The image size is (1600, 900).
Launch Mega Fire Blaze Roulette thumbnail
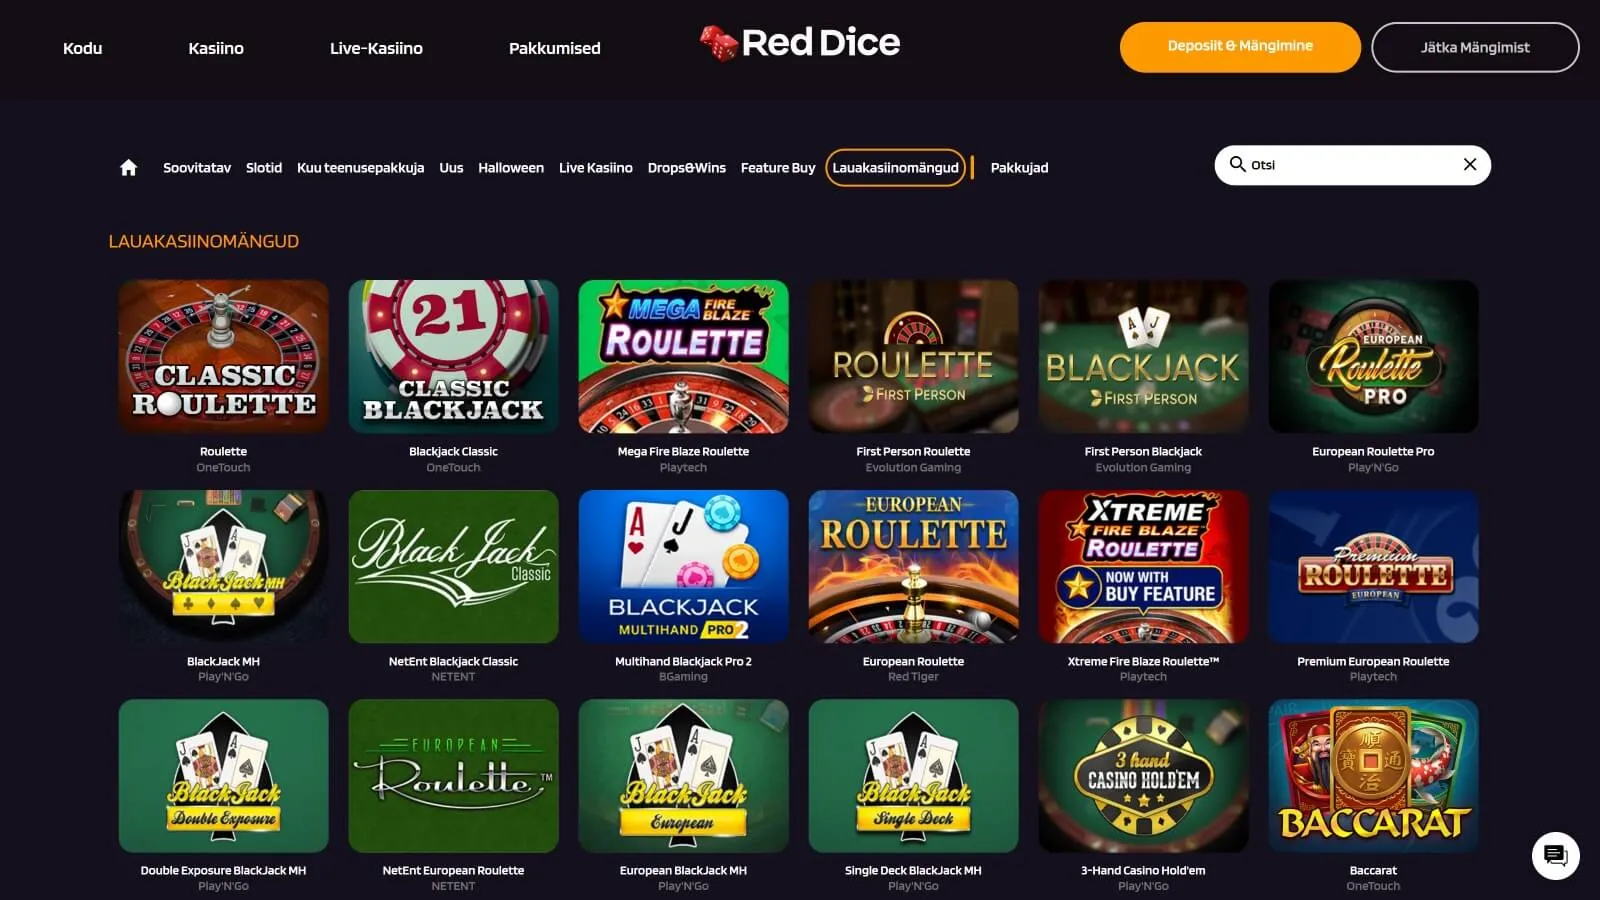(683, 356)
